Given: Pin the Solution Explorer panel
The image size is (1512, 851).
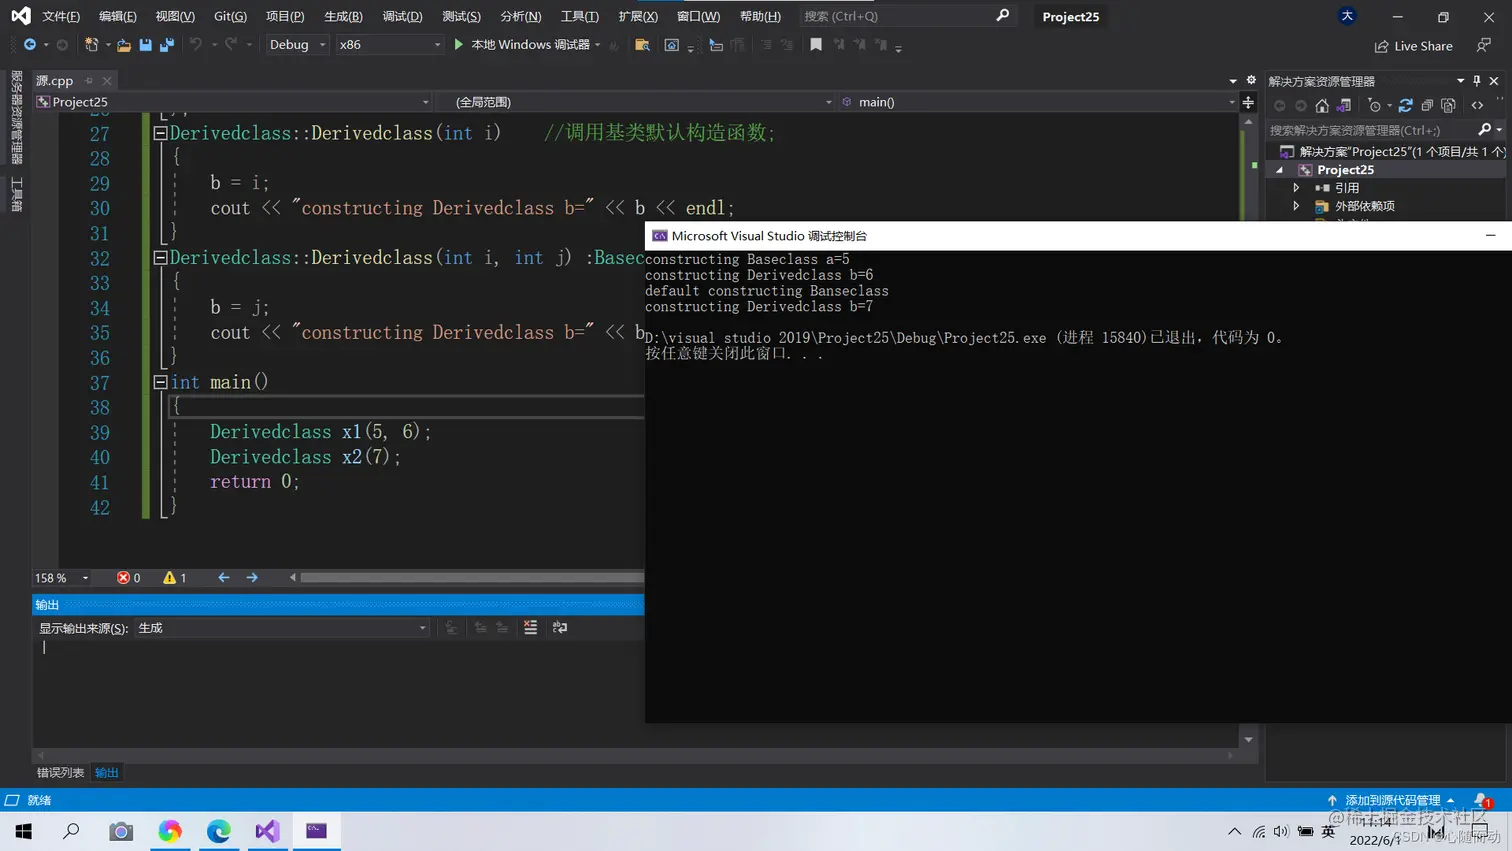Looking at the screenshot, I should tap(1477, 81).
